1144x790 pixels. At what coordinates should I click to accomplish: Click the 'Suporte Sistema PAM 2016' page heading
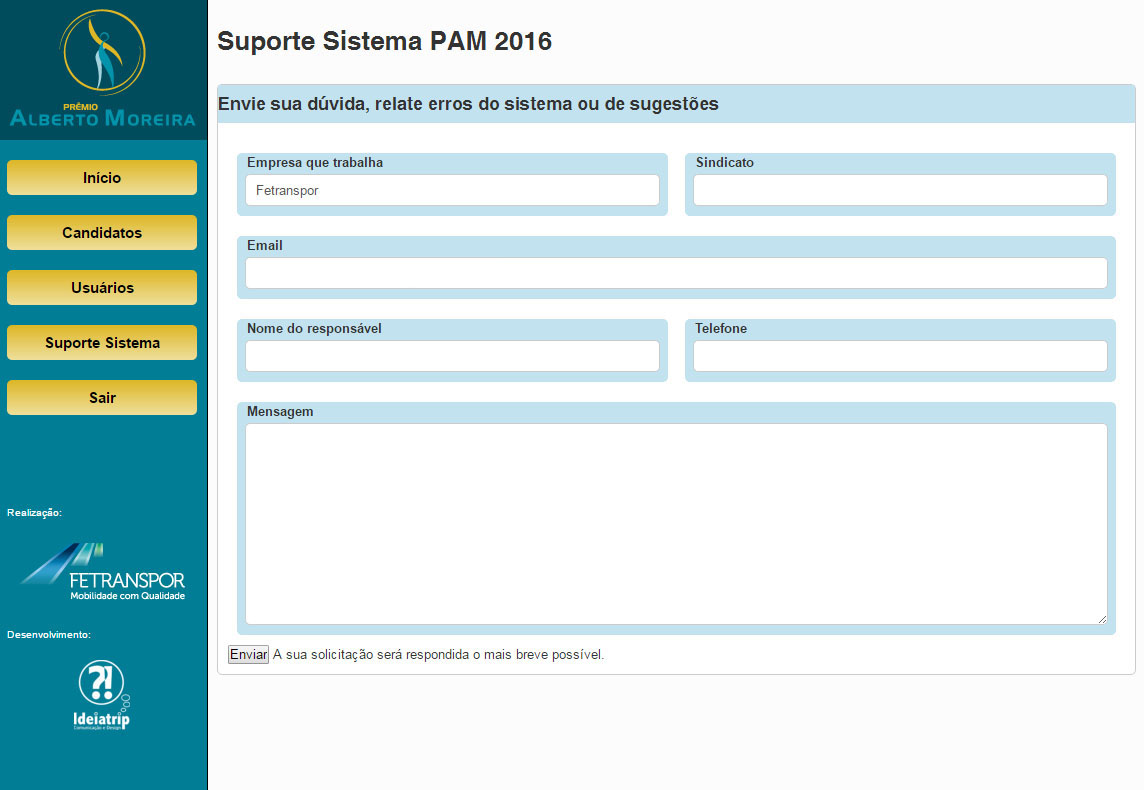[384, 42]
